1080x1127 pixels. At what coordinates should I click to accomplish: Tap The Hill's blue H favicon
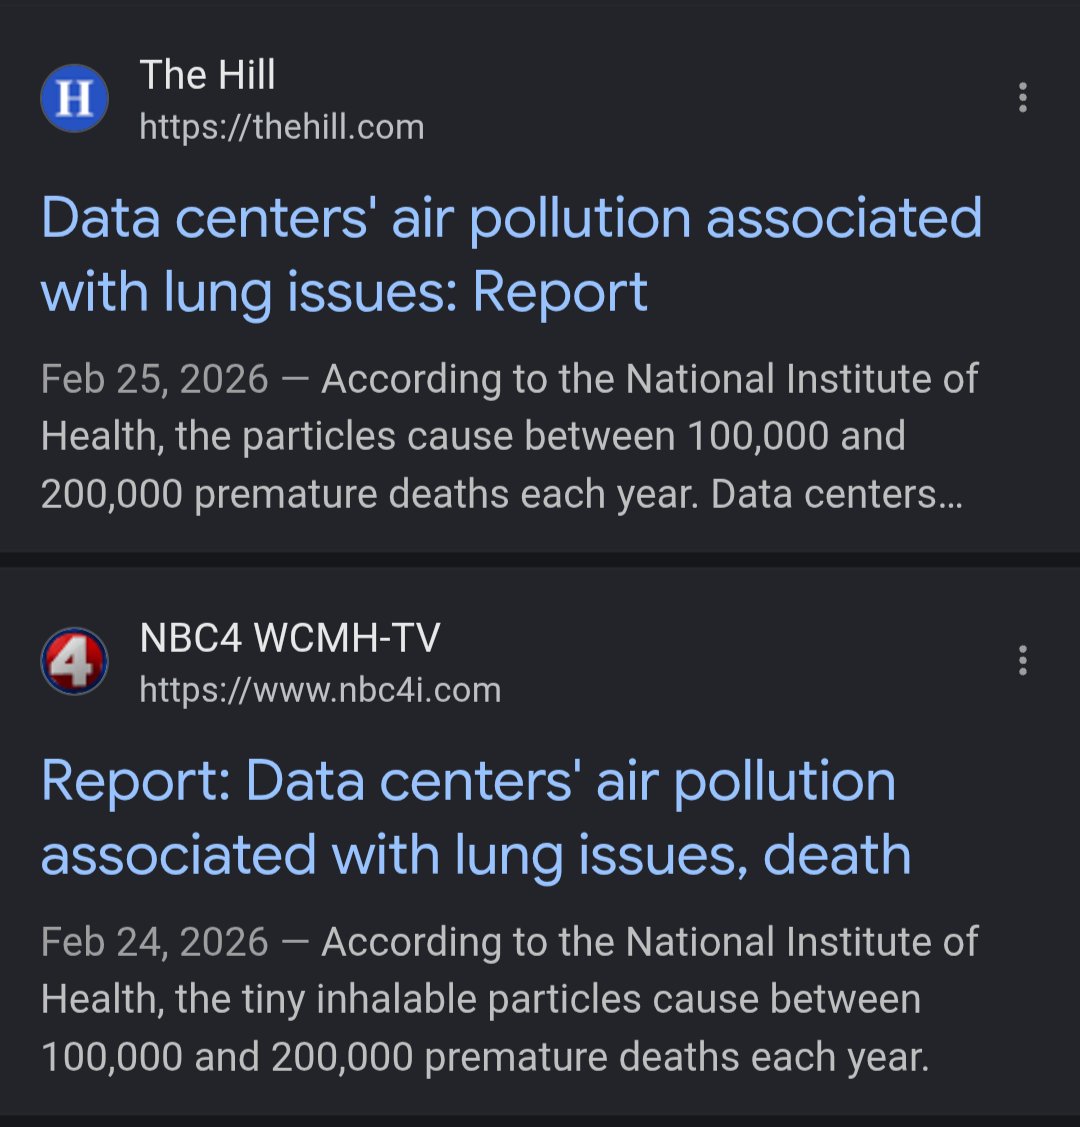(x=74, y=98)
